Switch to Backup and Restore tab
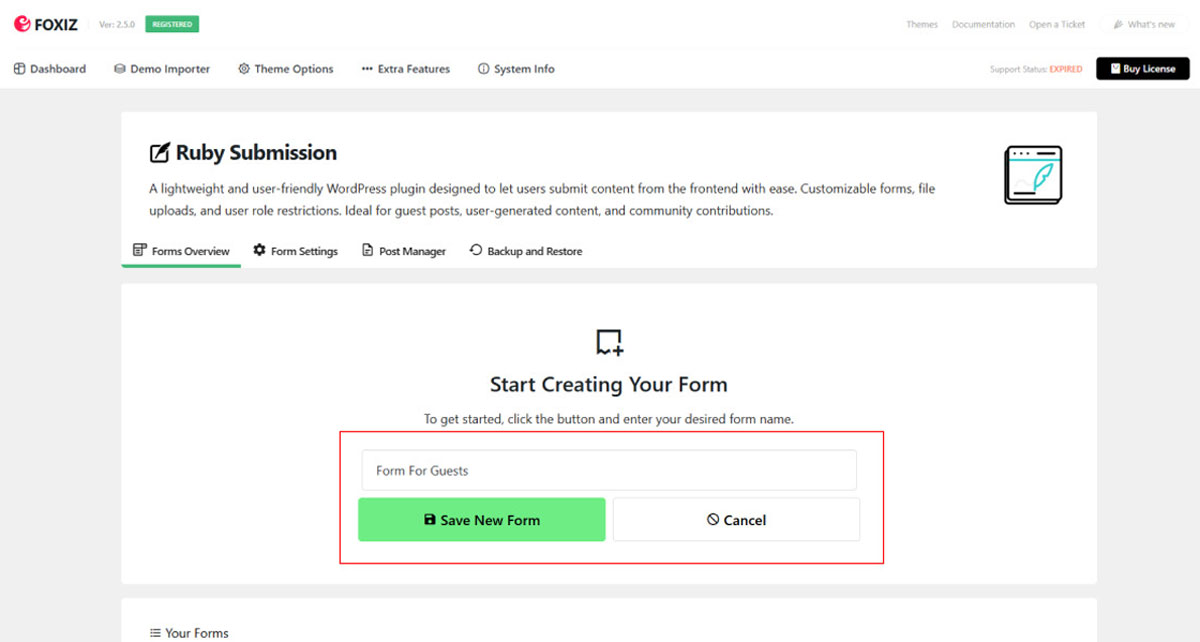The height and width of the screenshot is (642, 1200). pyautogui.click(x=525, y=251)
